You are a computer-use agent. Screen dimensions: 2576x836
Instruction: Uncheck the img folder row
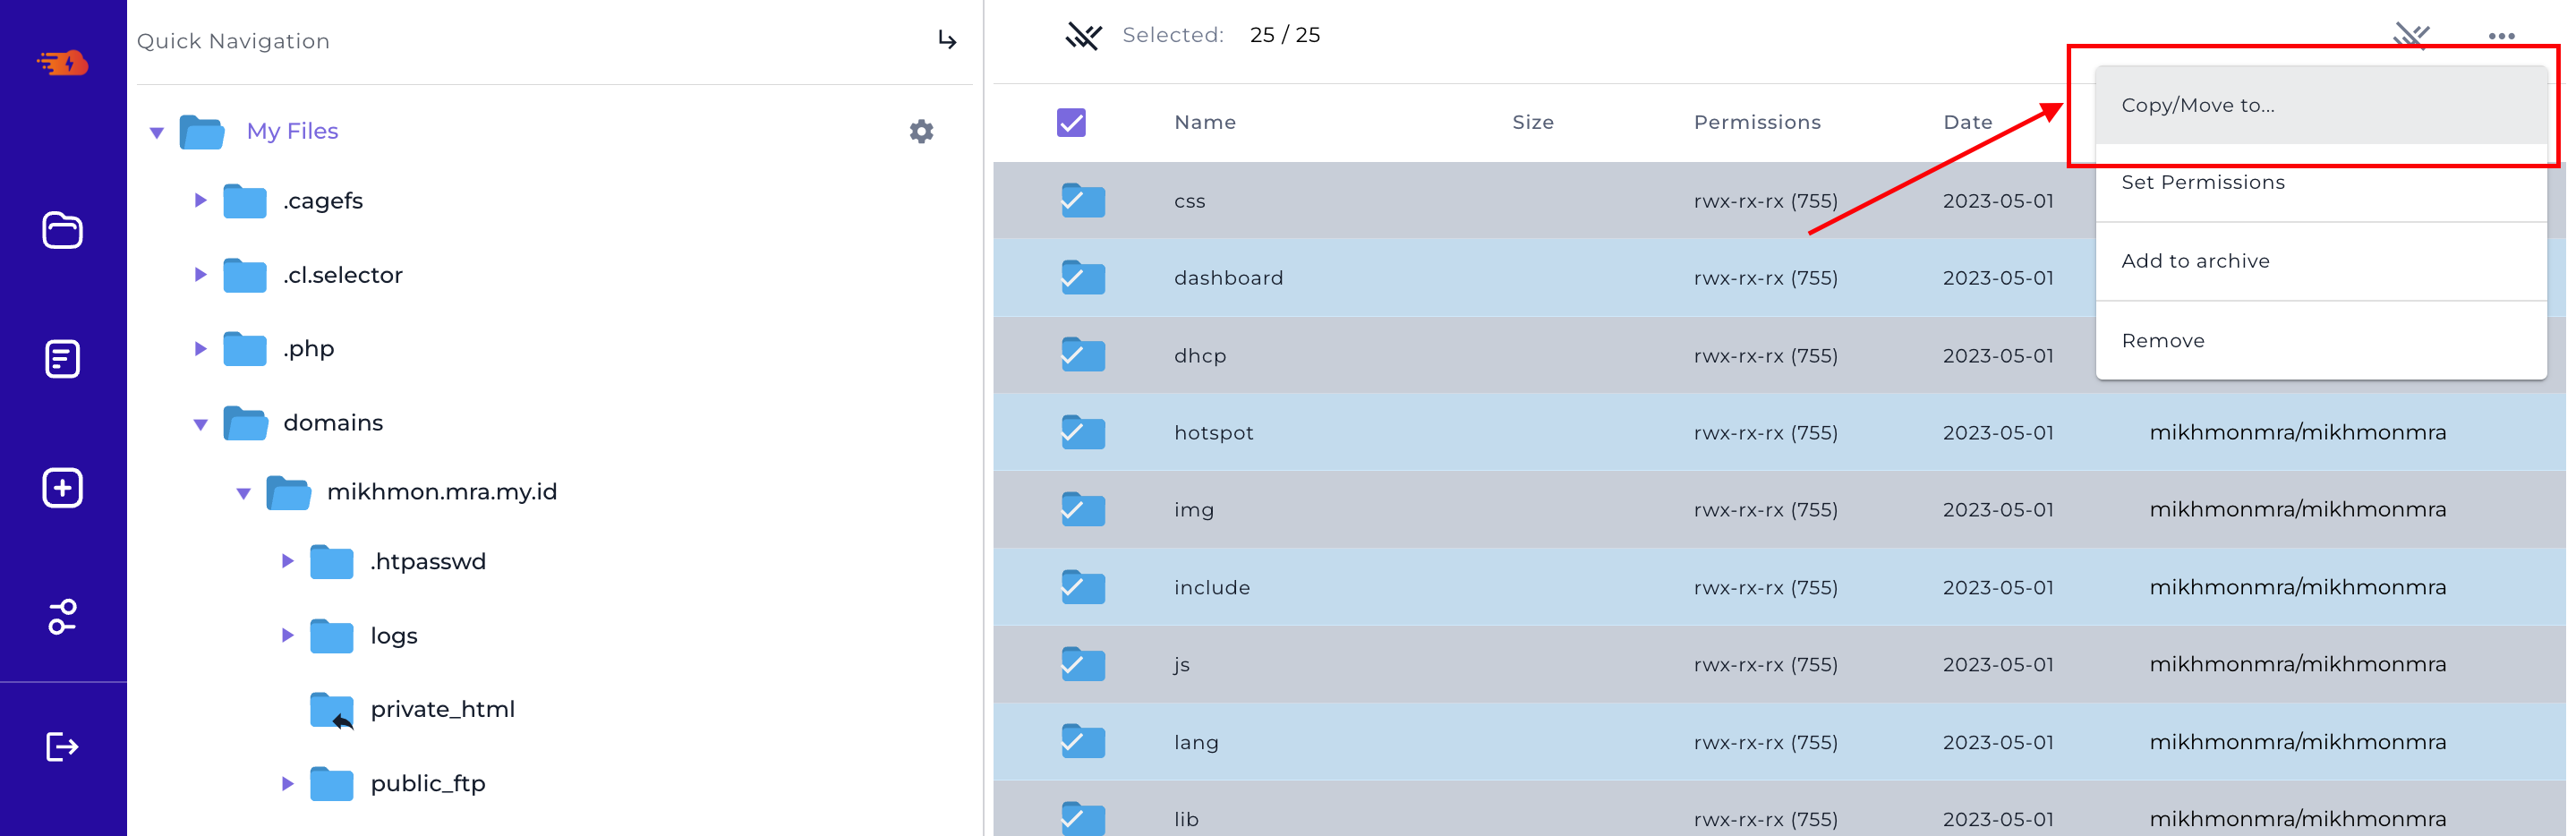[x=1083, y=509]
